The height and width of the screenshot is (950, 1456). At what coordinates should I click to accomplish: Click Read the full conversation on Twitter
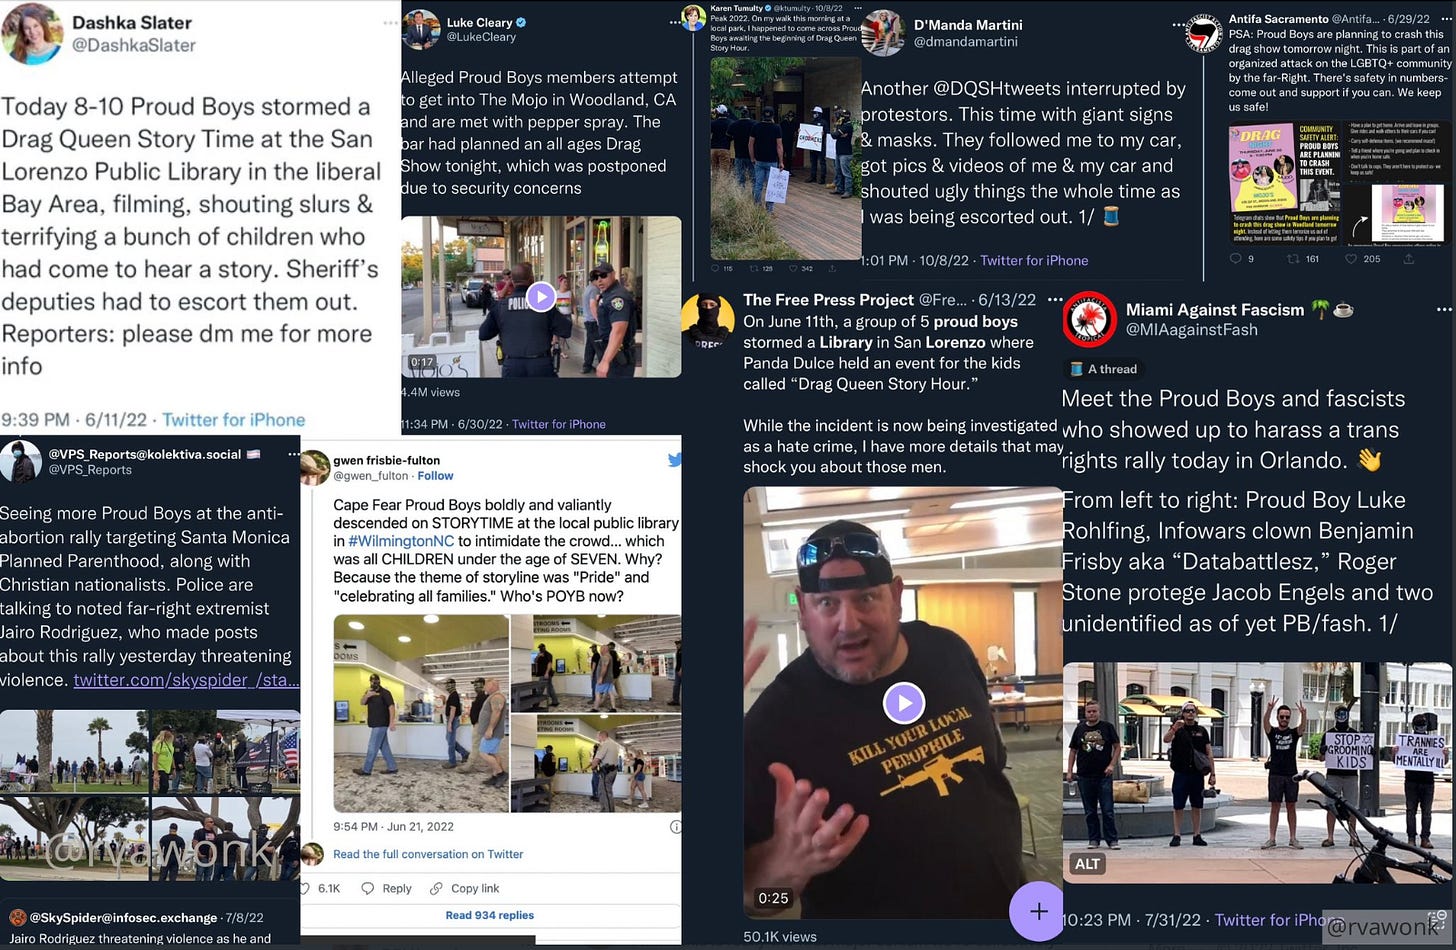(428, 854)
